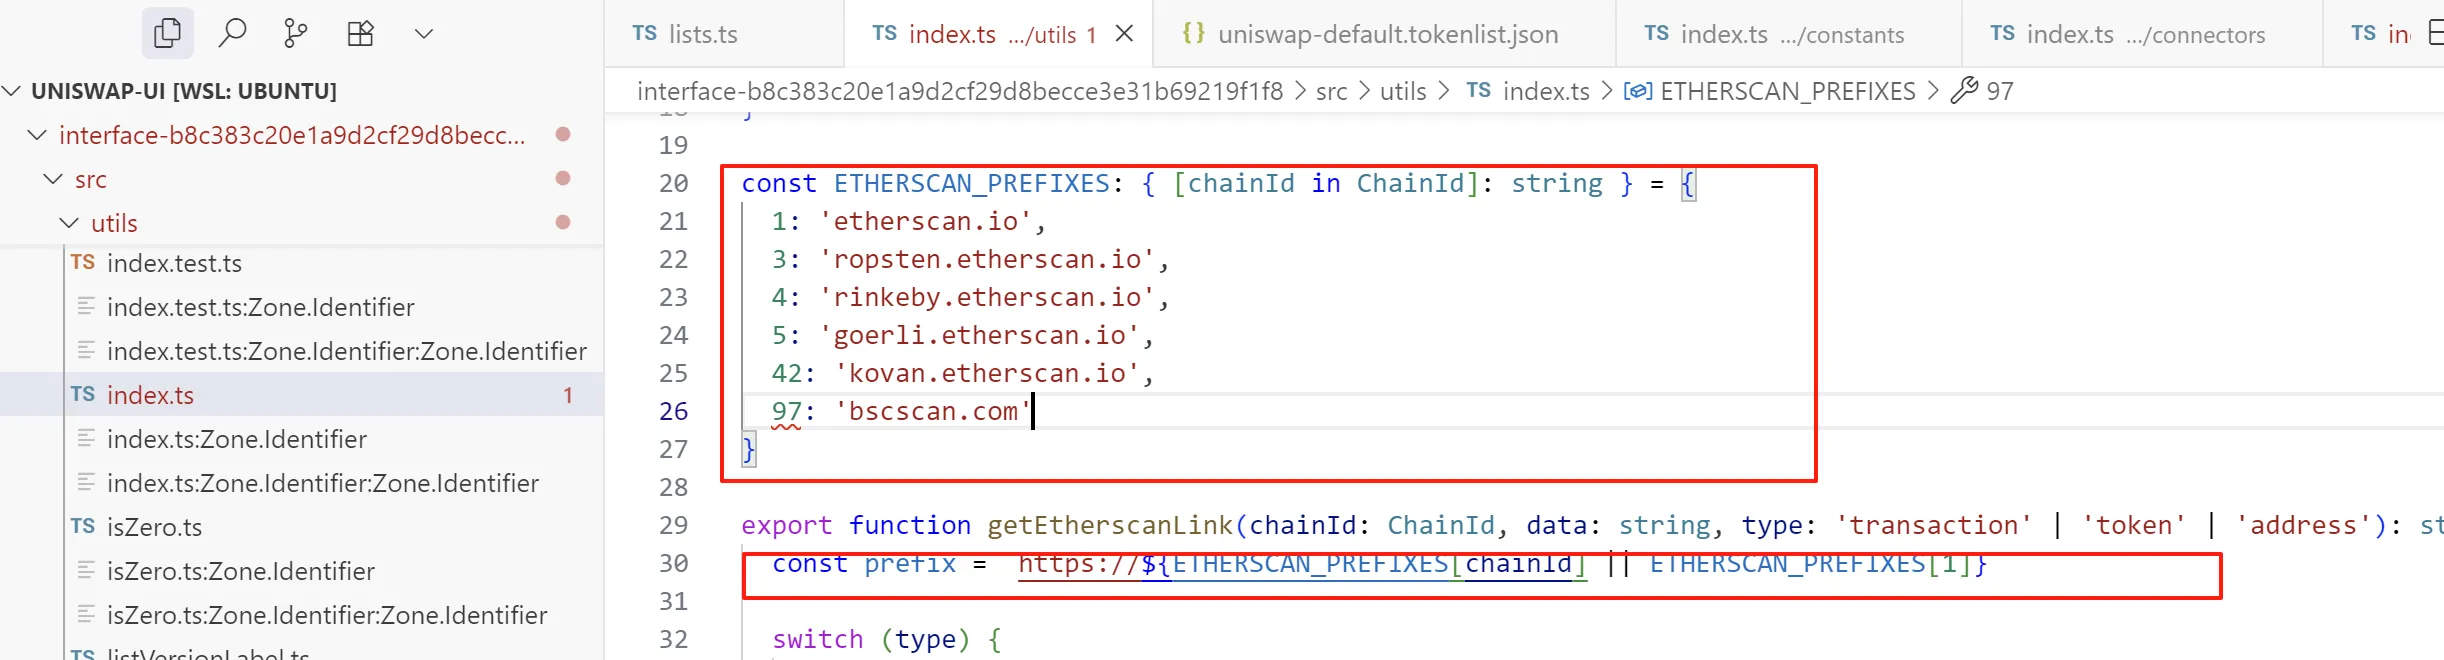Select index.ts:Zone.Identifier file
The height and width of the screenshot is (660, 2444).
pos(236,439)
